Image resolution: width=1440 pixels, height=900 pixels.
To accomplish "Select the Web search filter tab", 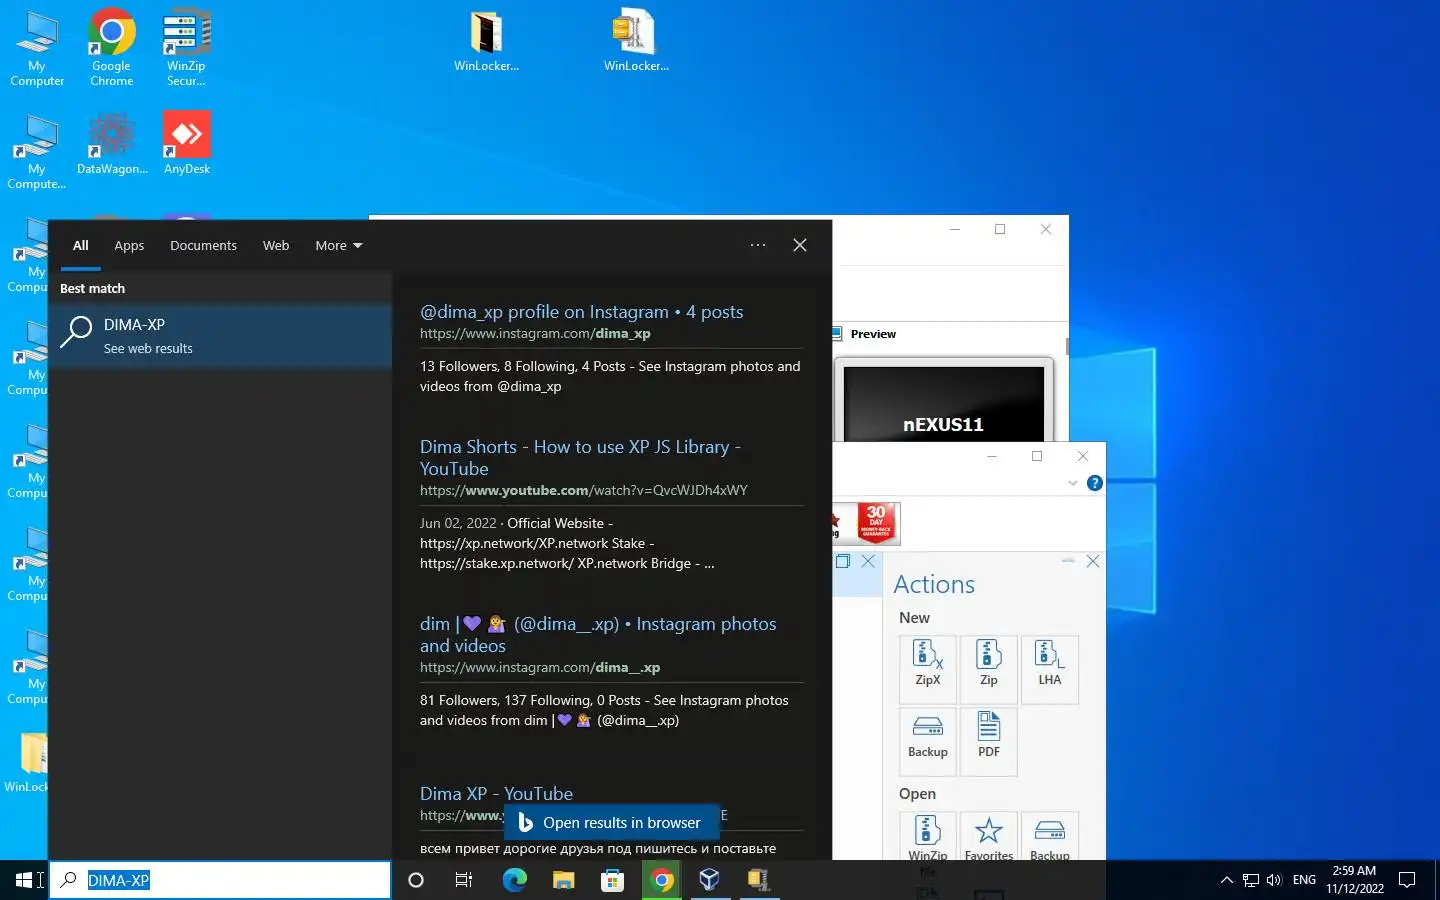I will coord(276,245).
